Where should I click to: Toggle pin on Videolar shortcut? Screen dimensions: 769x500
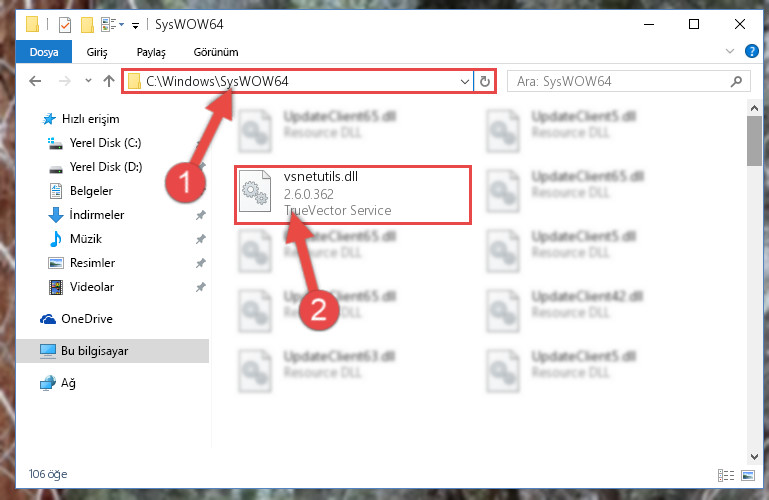201,287
